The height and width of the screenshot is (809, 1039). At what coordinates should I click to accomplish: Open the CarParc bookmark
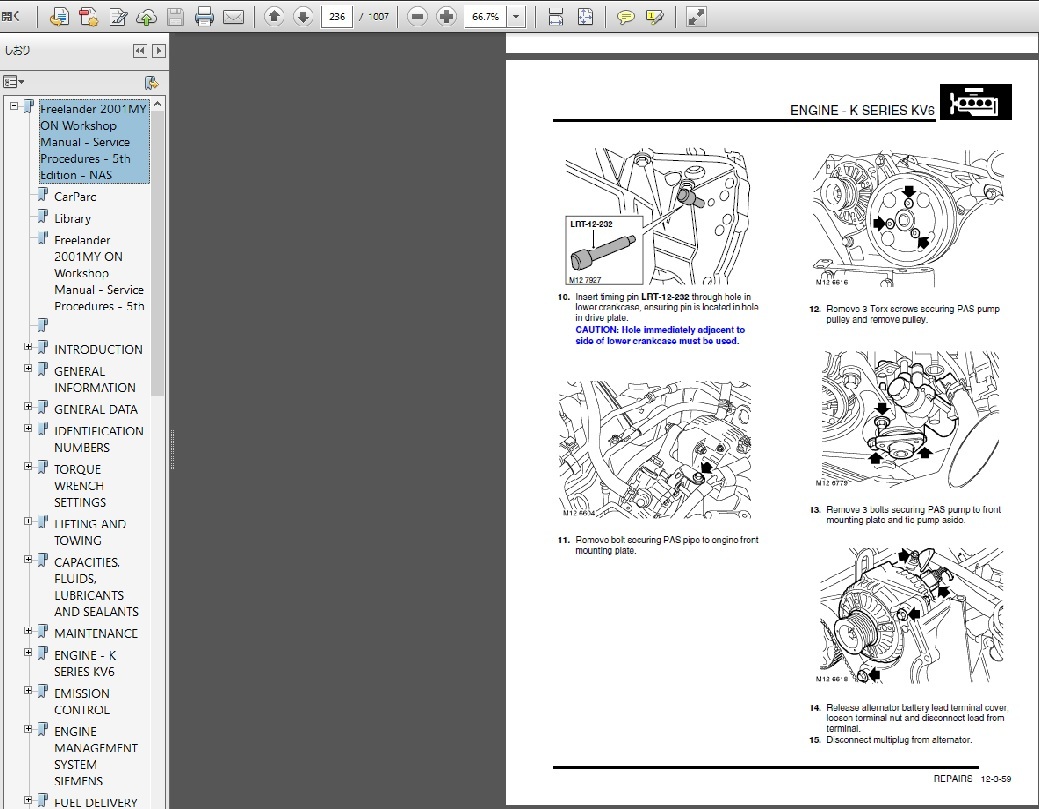75,197
